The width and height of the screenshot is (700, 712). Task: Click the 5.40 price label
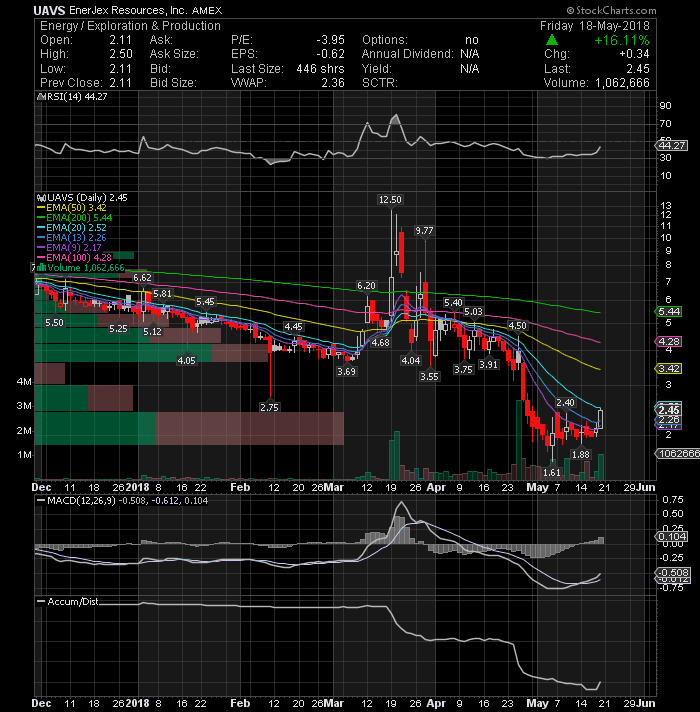(x=453, y=303)
